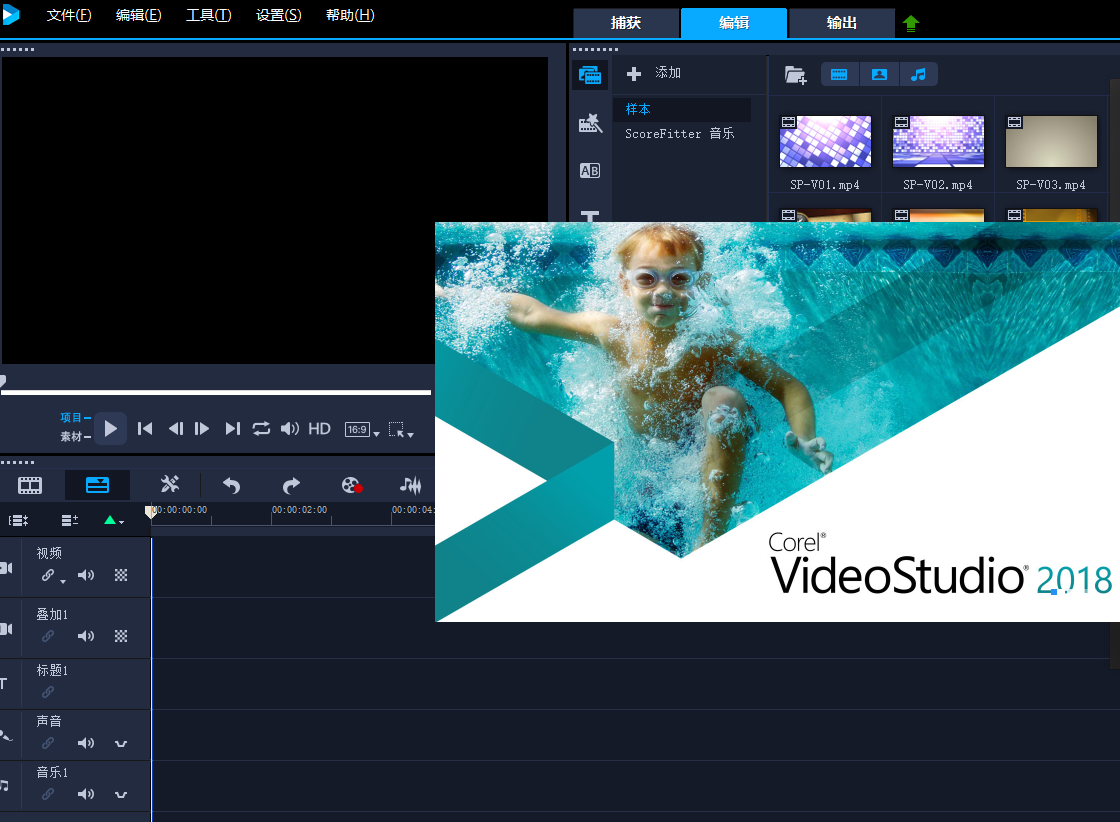The image size is (1120, 822).
Task: Toggle showing photos in the library
Action: [879, 74]
